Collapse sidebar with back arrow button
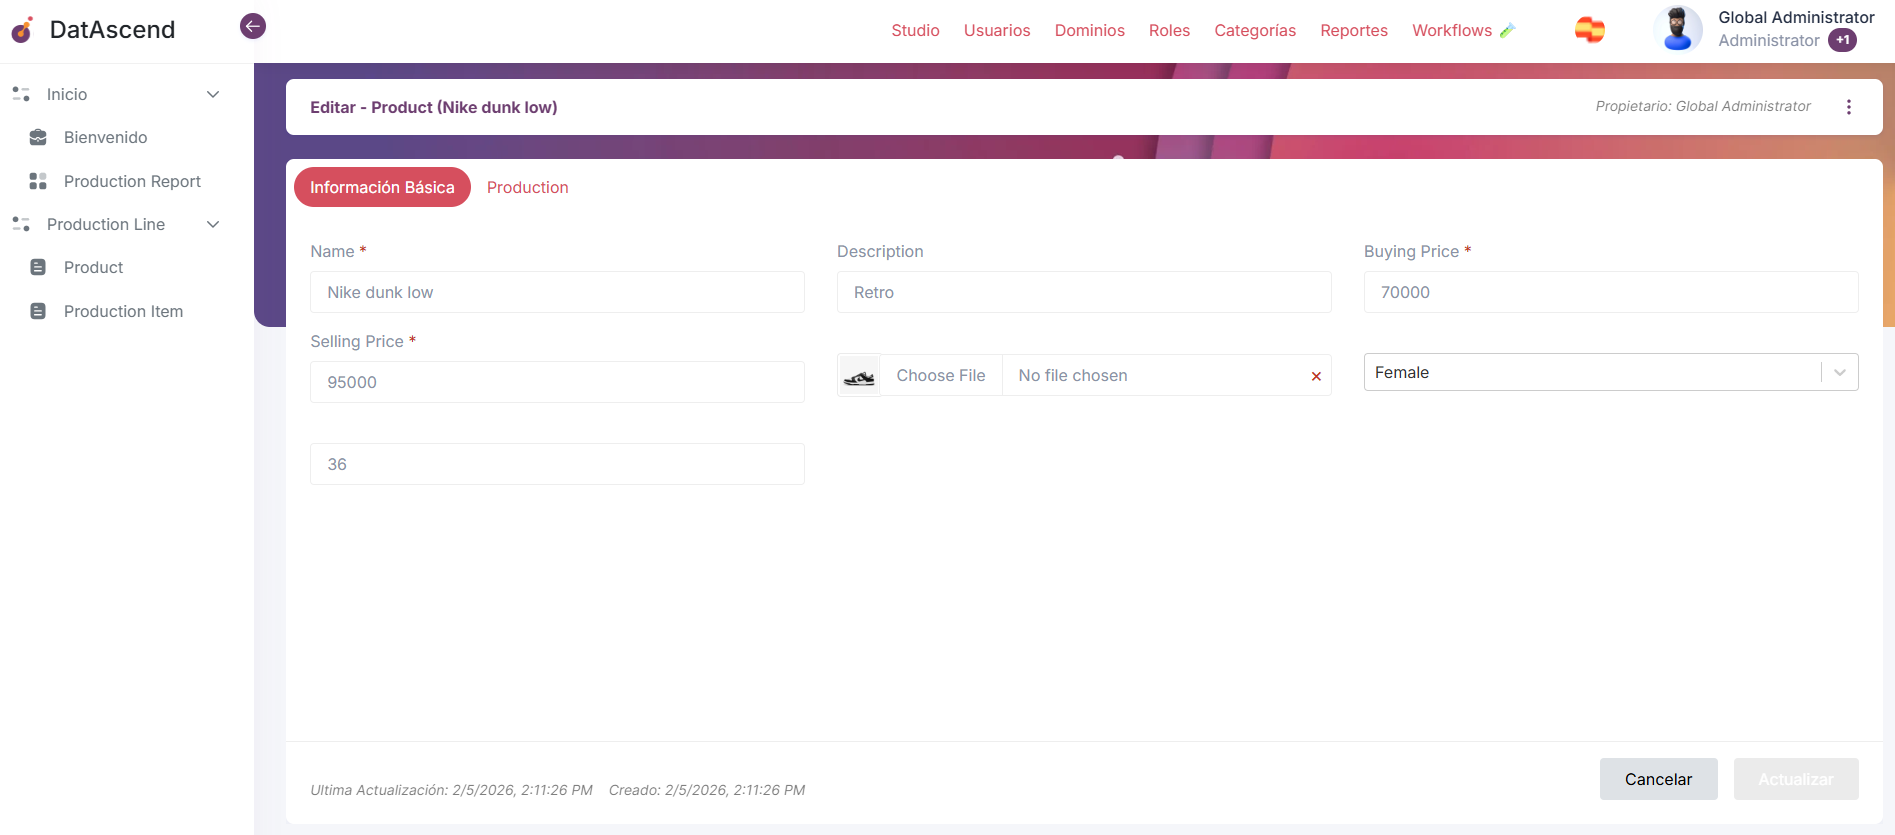This screenshot has height=835, width=1895. (x=253, y=26)
